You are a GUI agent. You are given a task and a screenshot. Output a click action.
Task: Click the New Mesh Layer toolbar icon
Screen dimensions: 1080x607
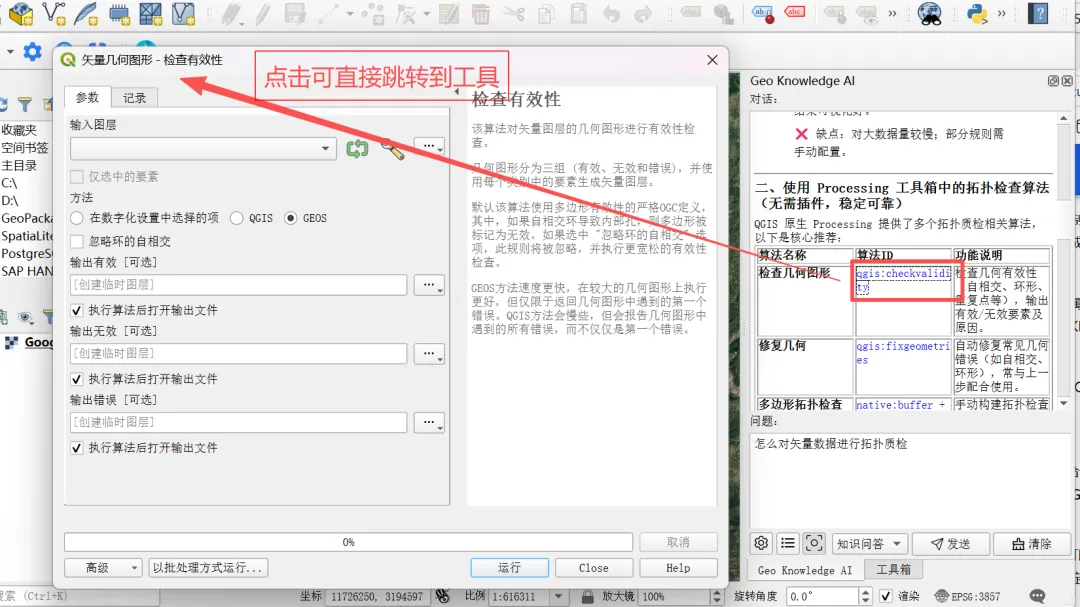click(151, 13)
